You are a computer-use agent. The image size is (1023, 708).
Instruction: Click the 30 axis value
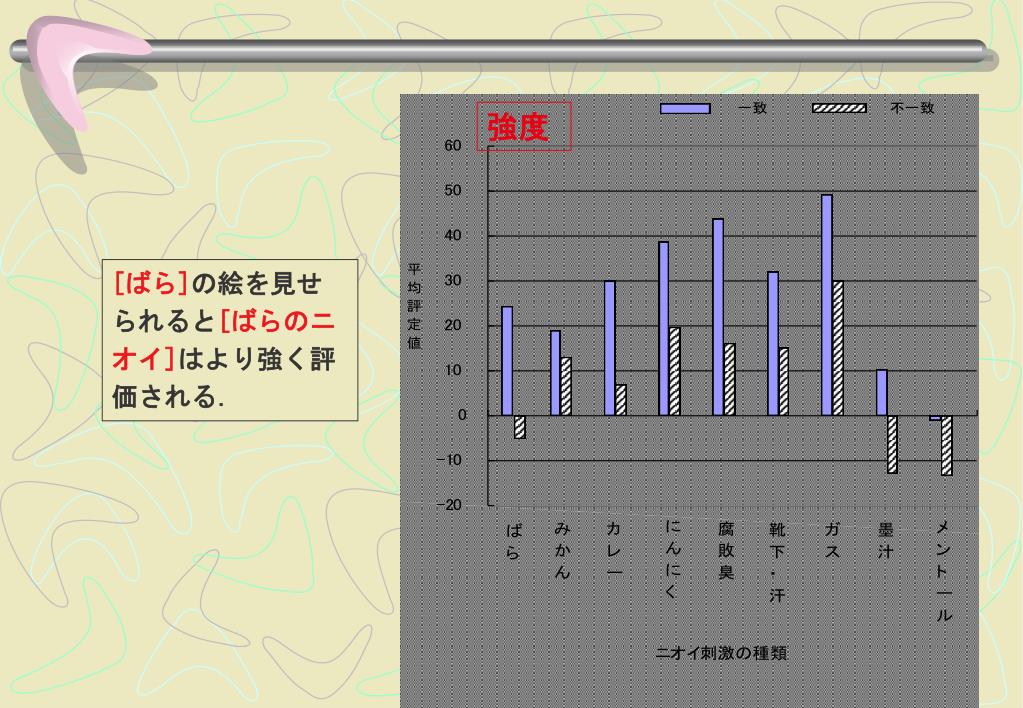(453, 281)
